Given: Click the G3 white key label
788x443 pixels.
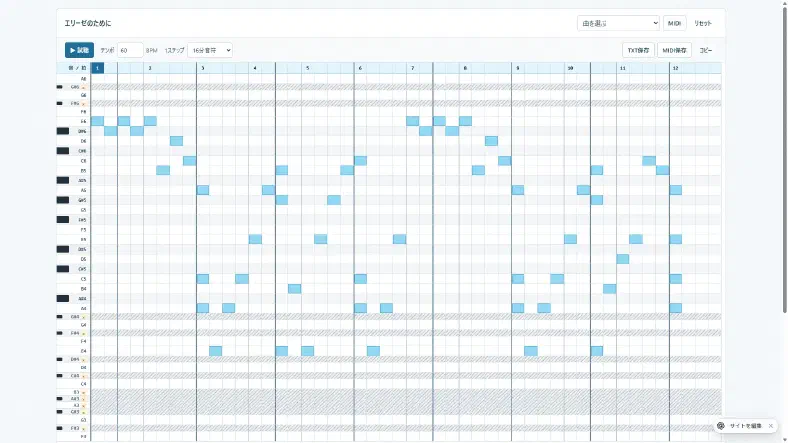Looking at the screenshot, I should coord(83,420).
